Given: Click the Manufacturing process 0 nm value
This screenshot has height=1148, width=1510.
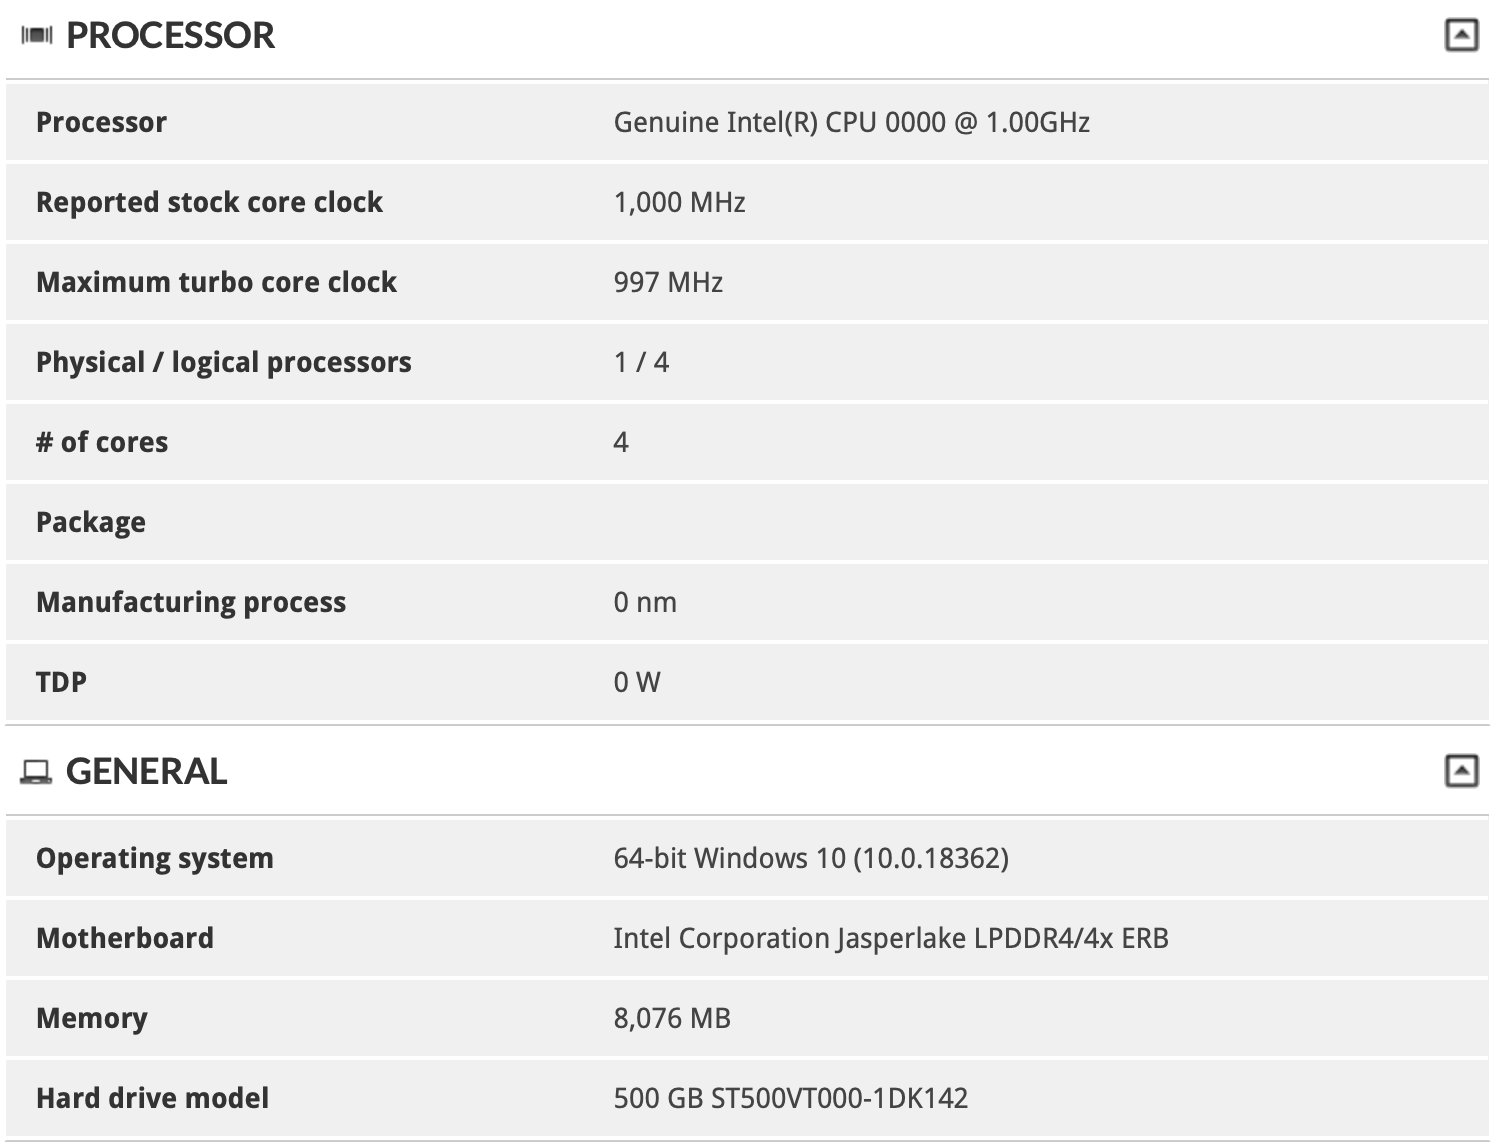Looking at the screenshot, I should [x=645, y=602].
